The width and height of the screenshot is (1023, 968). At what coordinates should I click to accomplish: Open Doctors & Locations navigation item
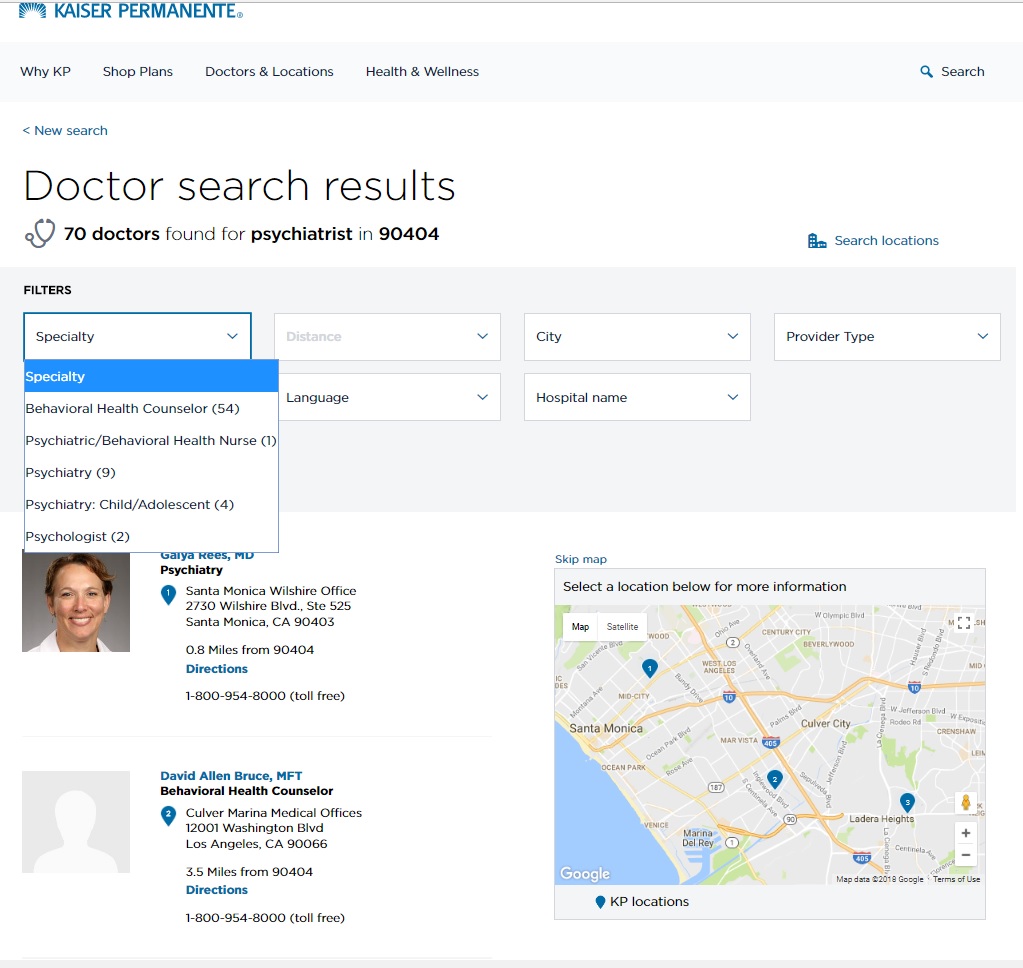[269, 72]
